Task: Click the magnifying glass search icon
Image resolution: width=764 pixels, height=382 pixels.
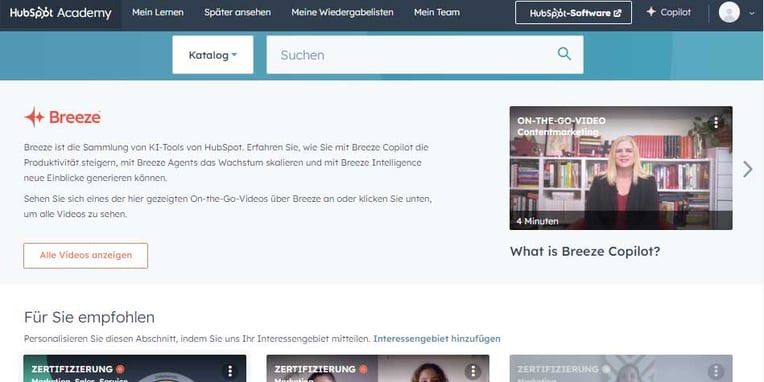Action: point(564,54)
